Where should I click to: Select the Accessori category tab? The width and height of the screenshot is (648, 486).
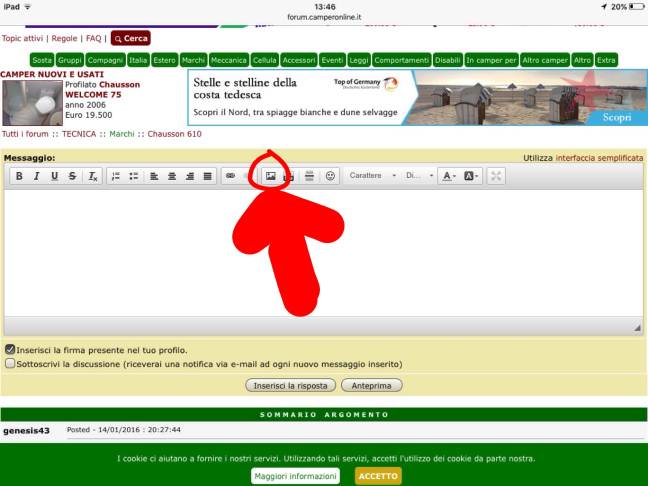[x=299, y=60]
